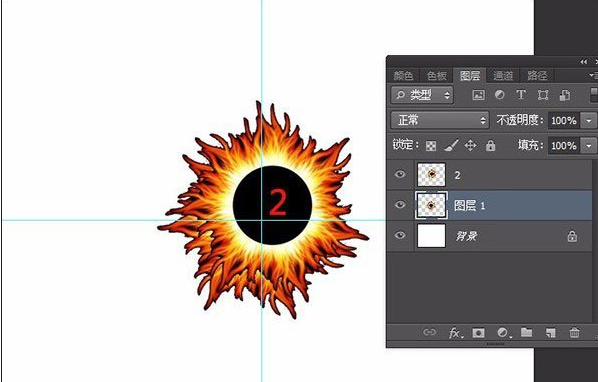This screenshot has width=598, height=382.
Task: Lock transparent pixels icon
Action: [431, 146]
